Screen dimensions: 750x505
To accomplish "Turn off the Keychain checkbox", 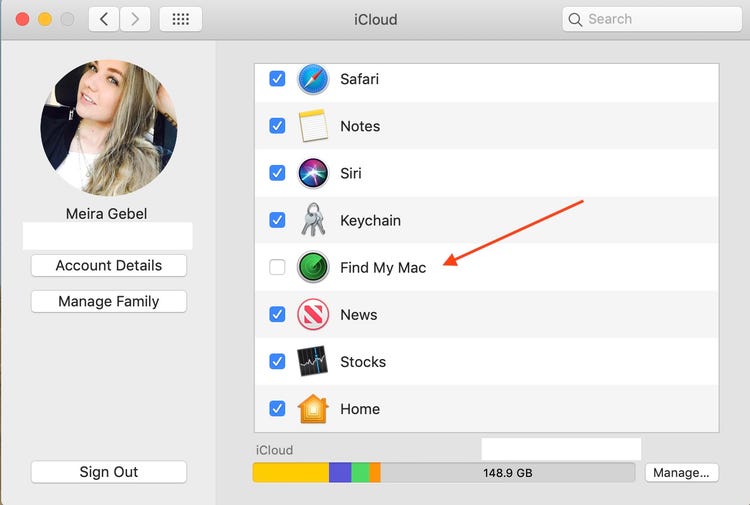I will [x=277, y=220].
